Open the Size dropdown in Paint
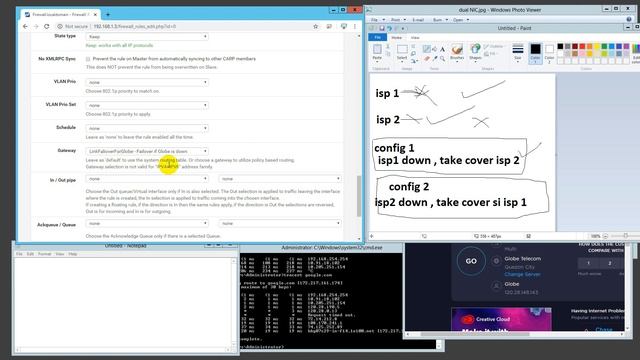640x360 pixels. 518,52
